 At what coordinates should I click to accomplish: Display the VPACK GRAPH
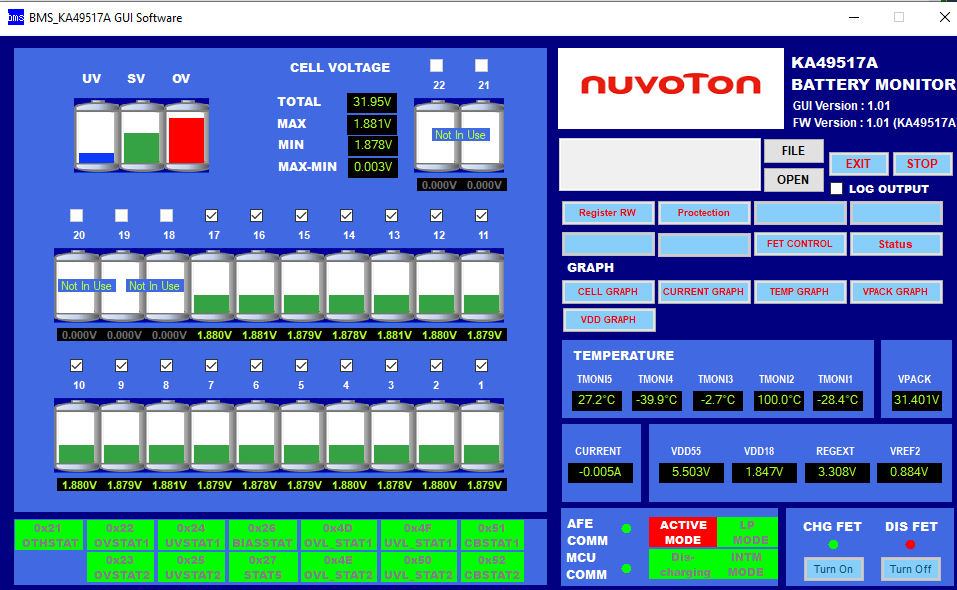click(x=895, y=292)
